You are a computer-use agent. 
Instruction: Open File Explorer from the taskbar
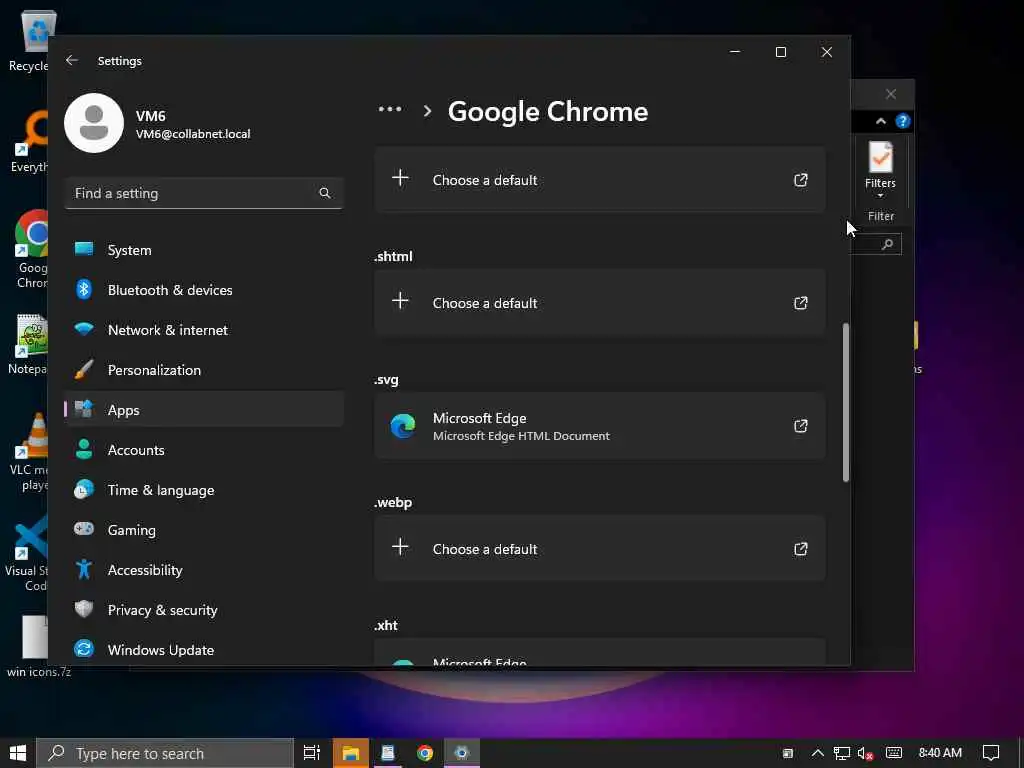(x=351, y=753)
